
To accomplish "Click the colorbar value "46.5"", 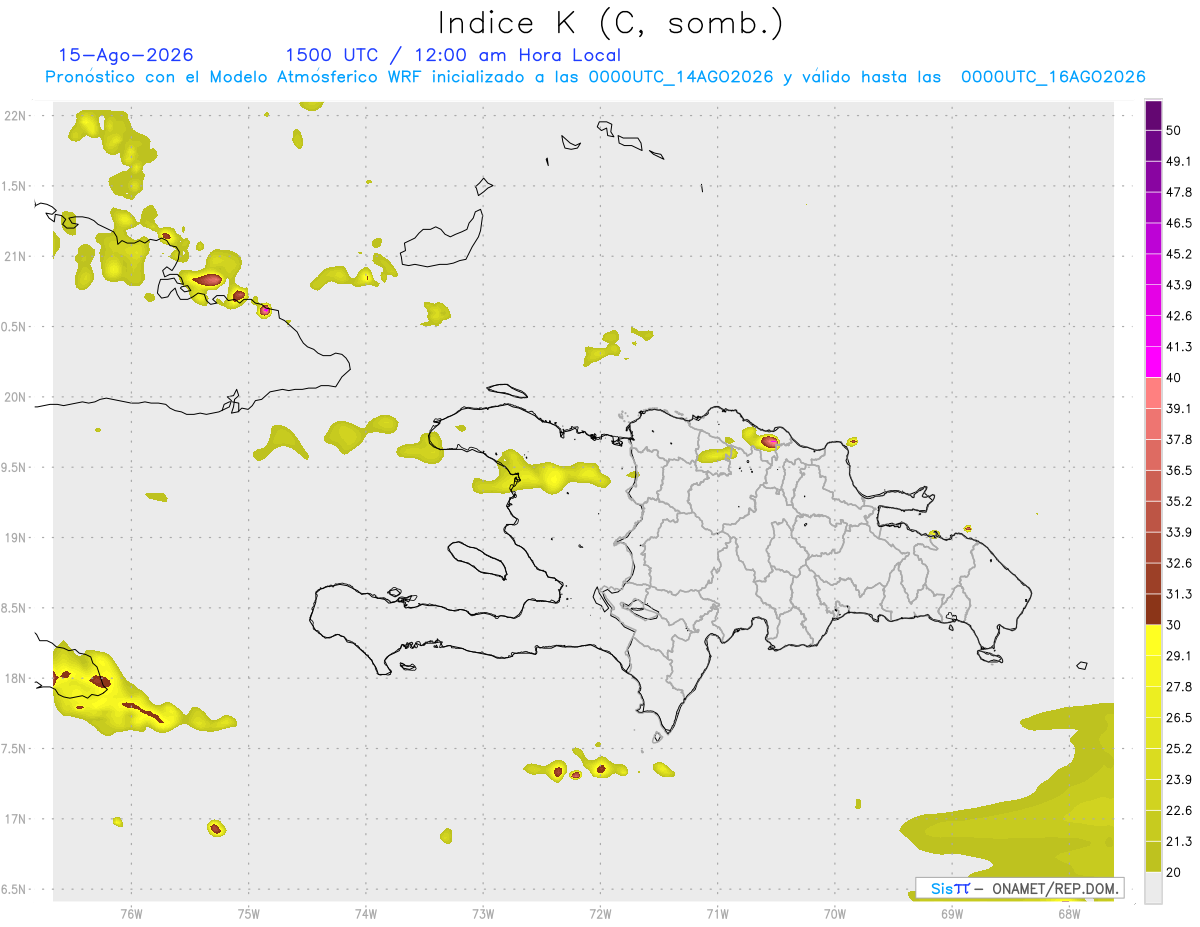I will point(1179,223).
